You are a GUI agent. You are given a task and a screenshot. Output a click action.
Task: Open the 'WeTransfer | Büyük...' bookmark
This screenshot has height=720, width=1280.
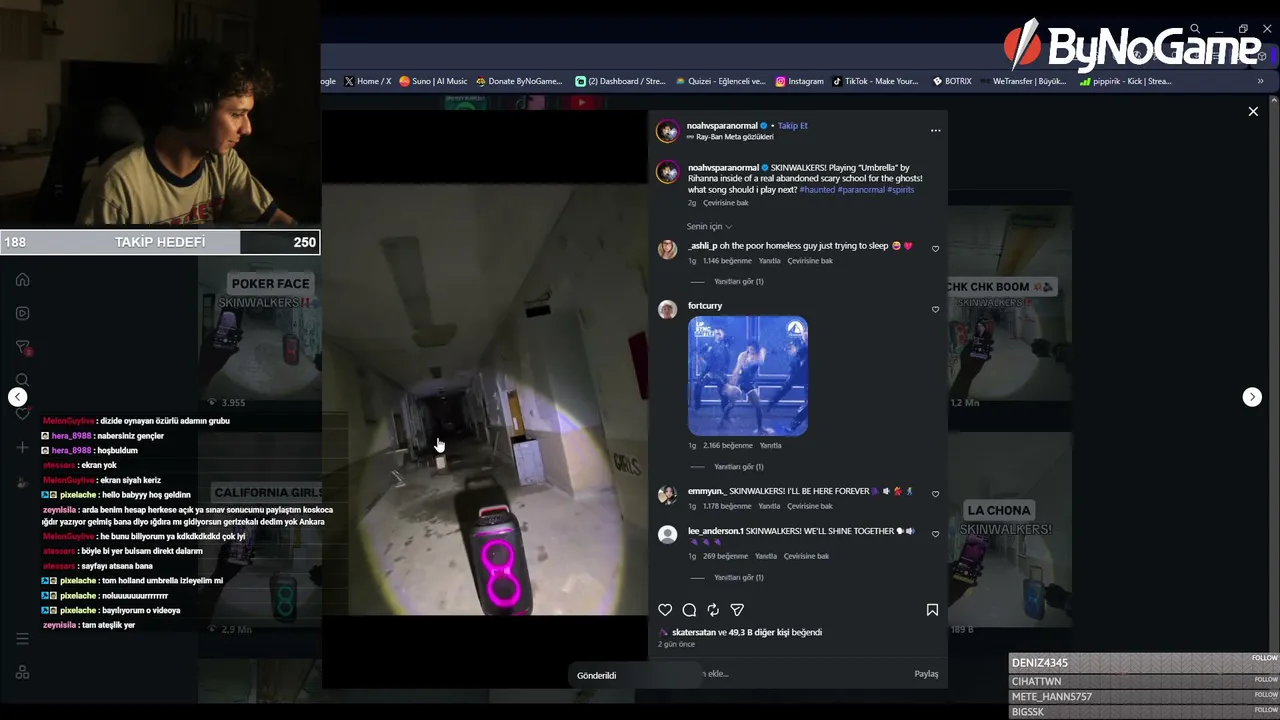pos(1023,81)
